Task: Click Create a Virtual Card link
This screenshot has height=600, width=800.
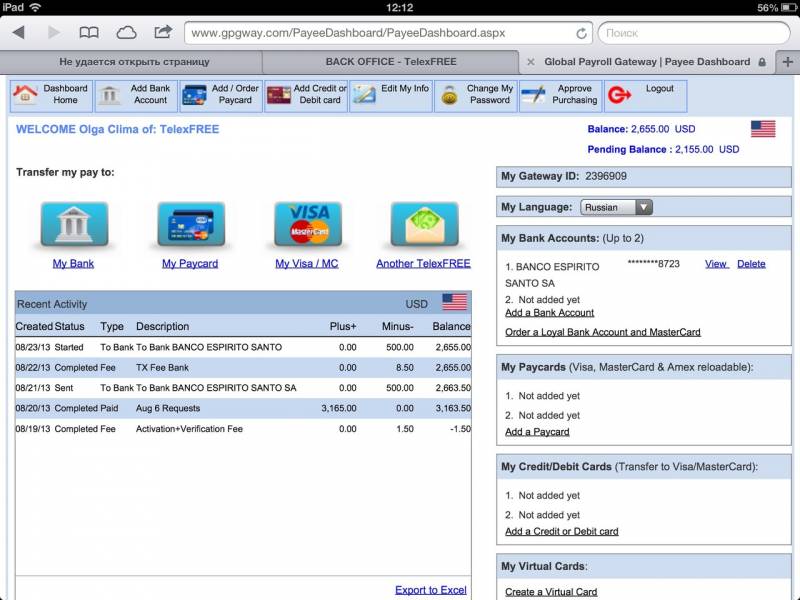Action: tap(551, 592)
